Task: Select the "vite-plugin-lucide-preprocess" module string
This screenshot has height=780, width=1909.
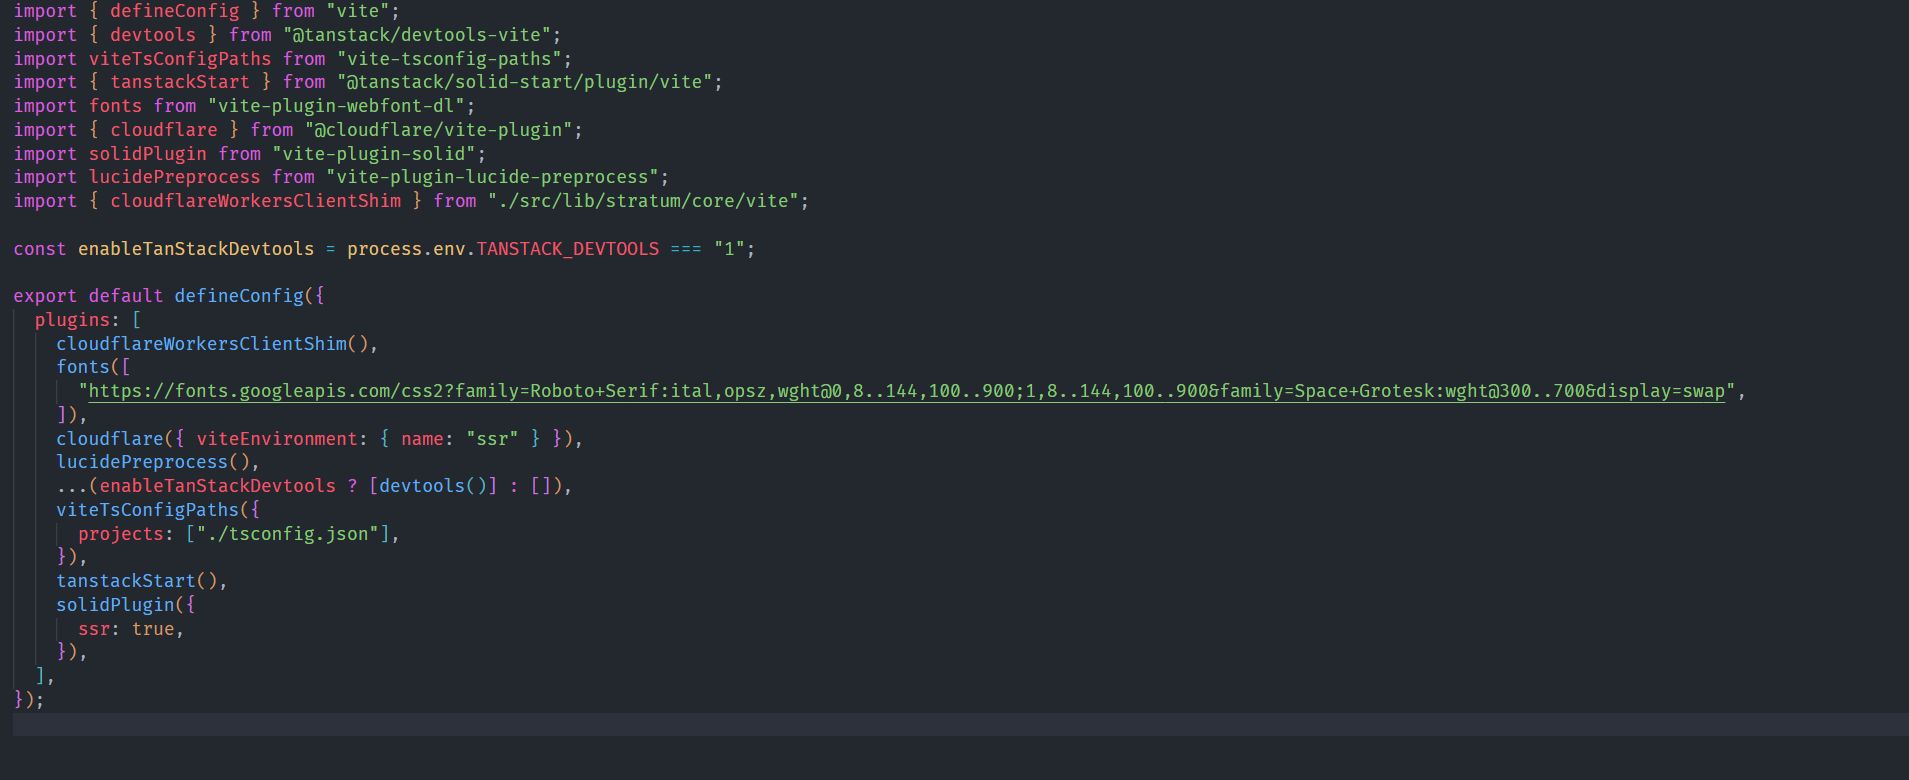Action: pyautogui.click(x=492, y=177)
